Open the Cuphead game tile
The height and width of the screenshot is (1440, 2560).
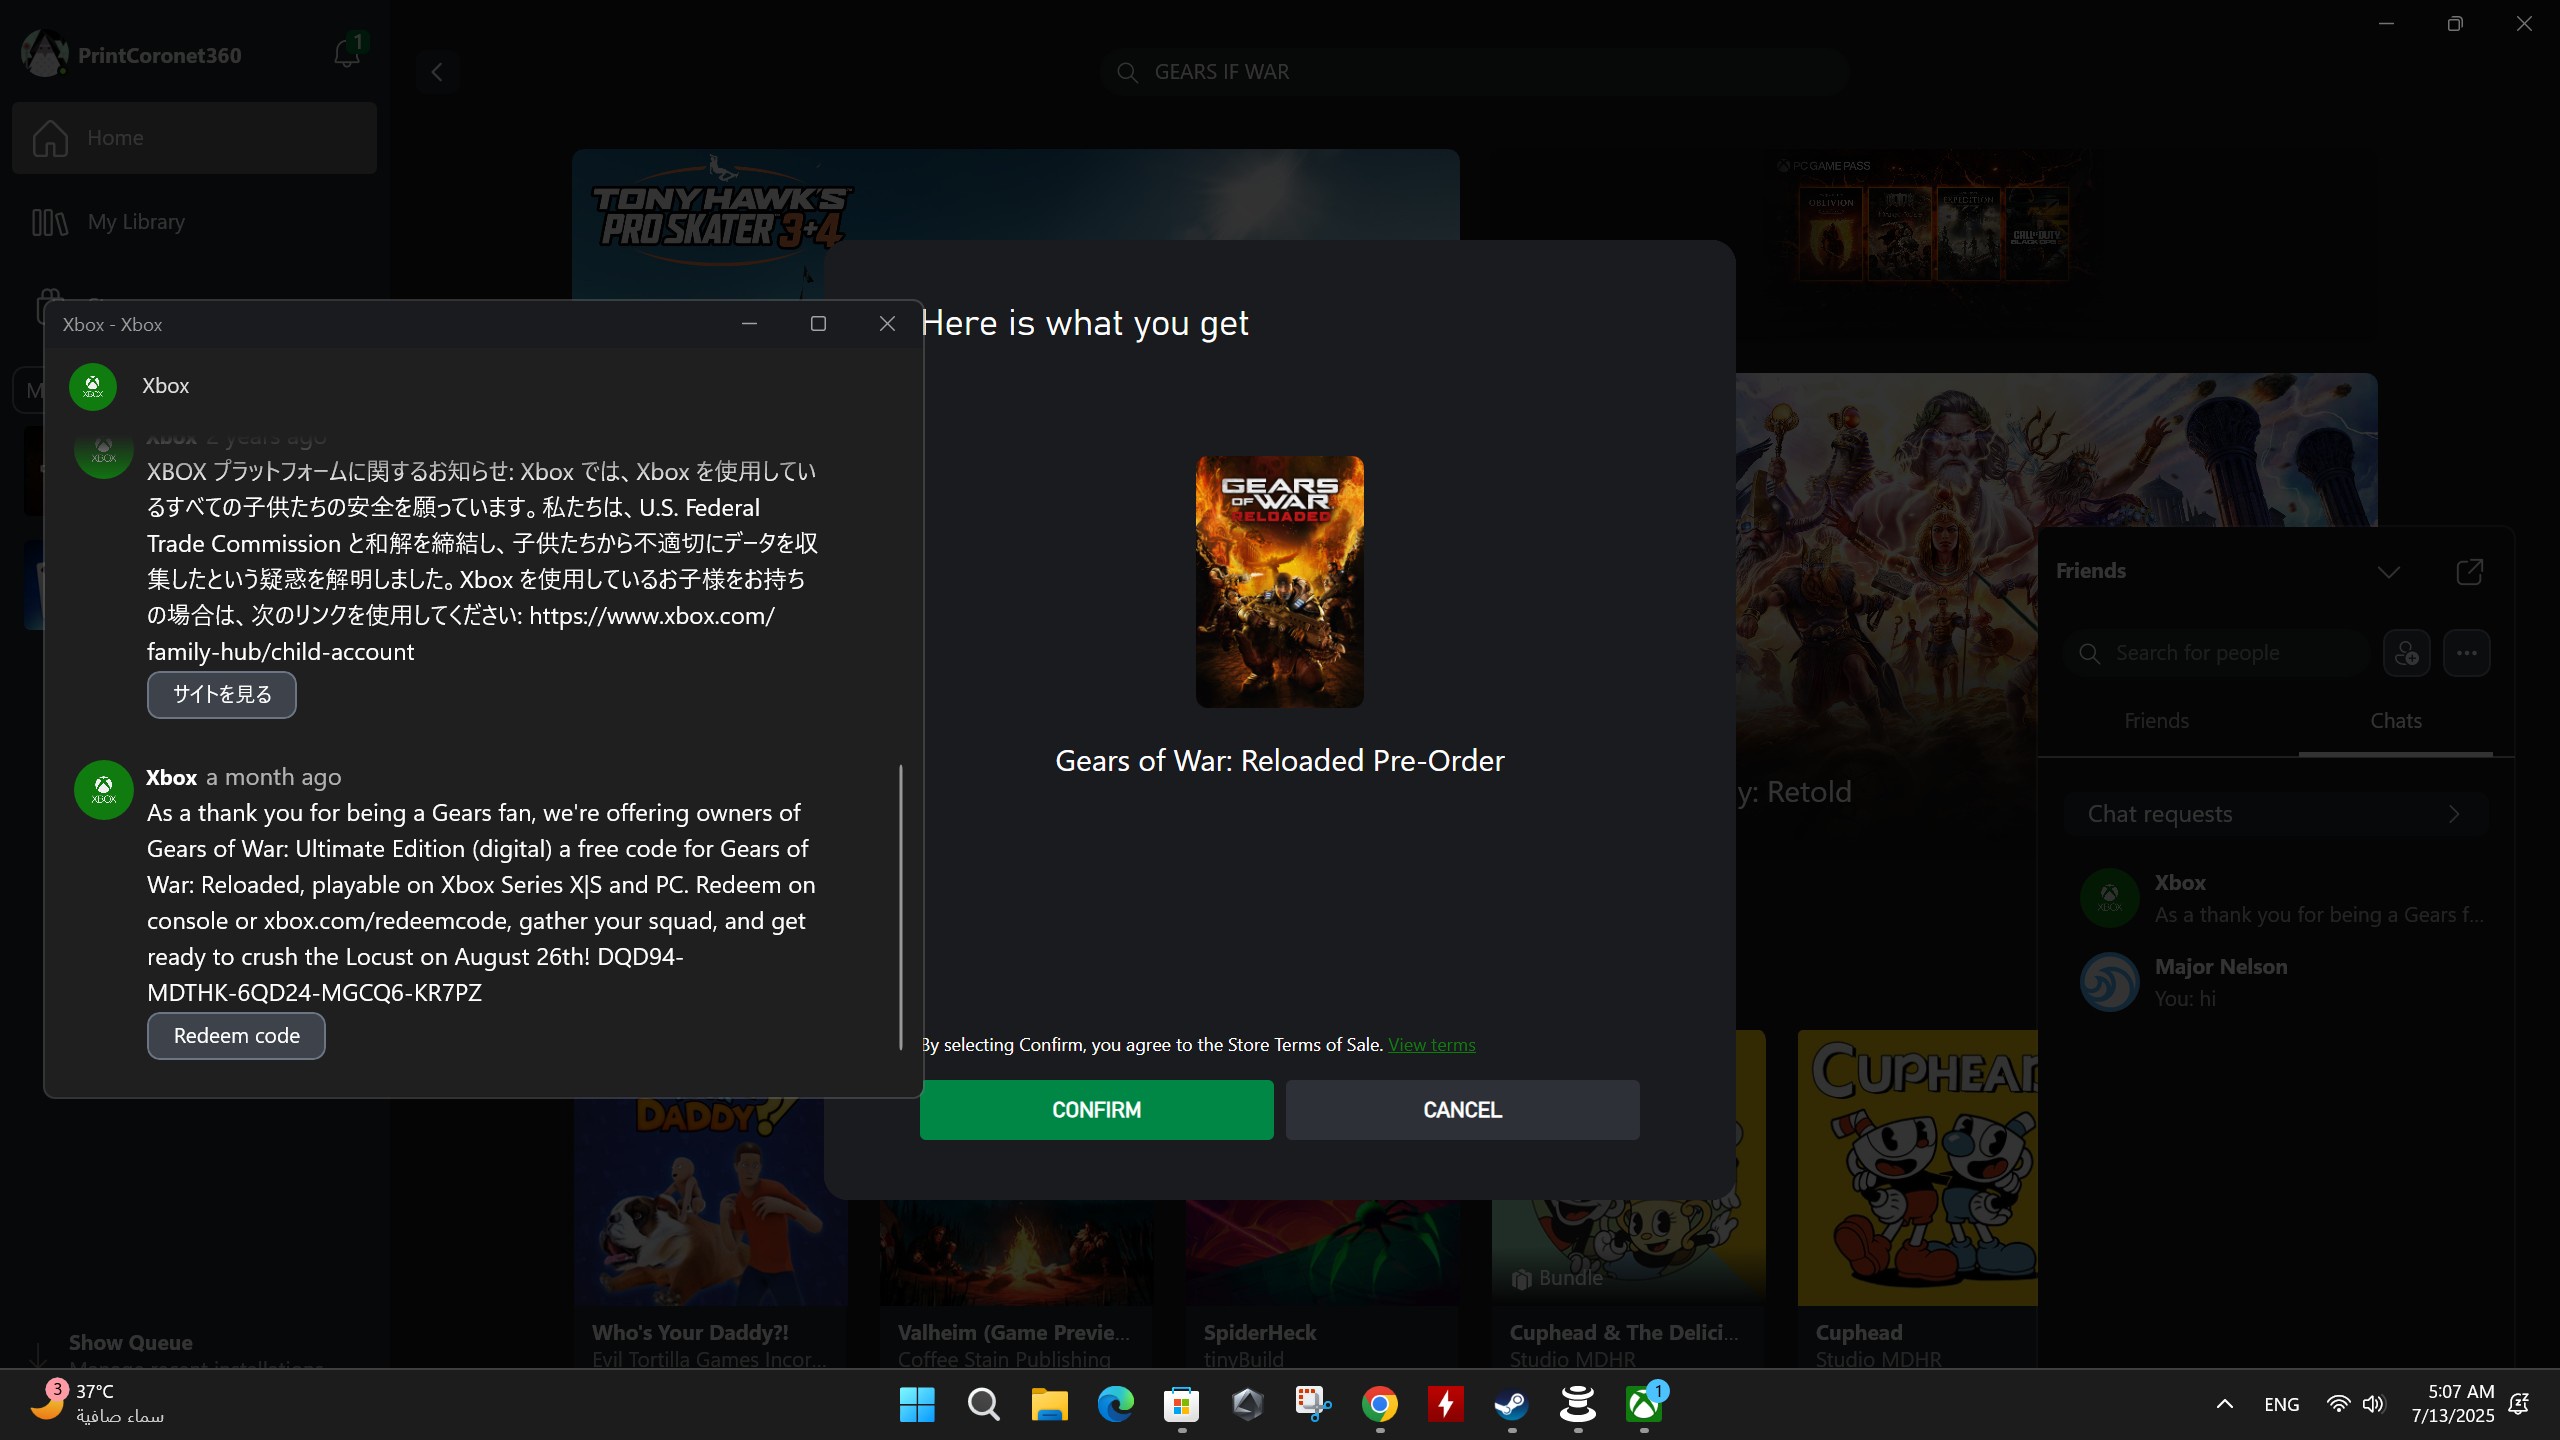click(x=1918, y=1200)
